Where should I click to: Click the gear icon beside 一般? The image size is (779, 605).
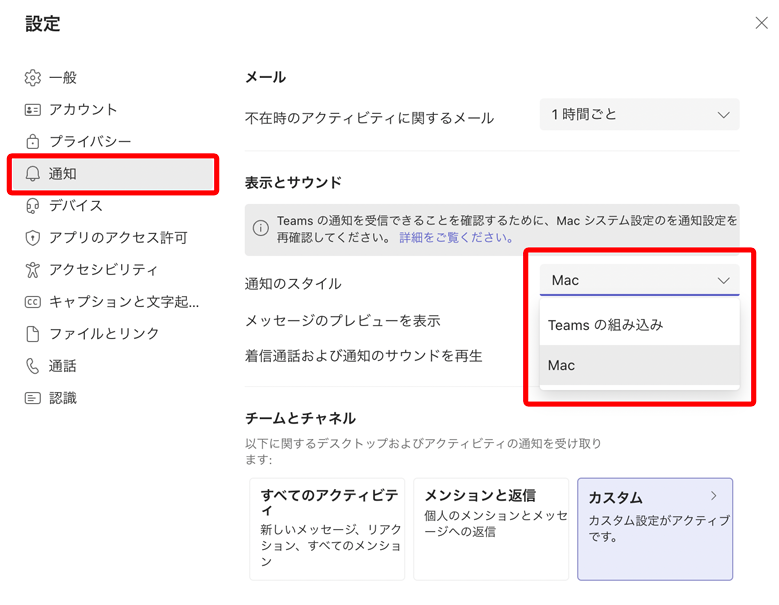point(33,78)
